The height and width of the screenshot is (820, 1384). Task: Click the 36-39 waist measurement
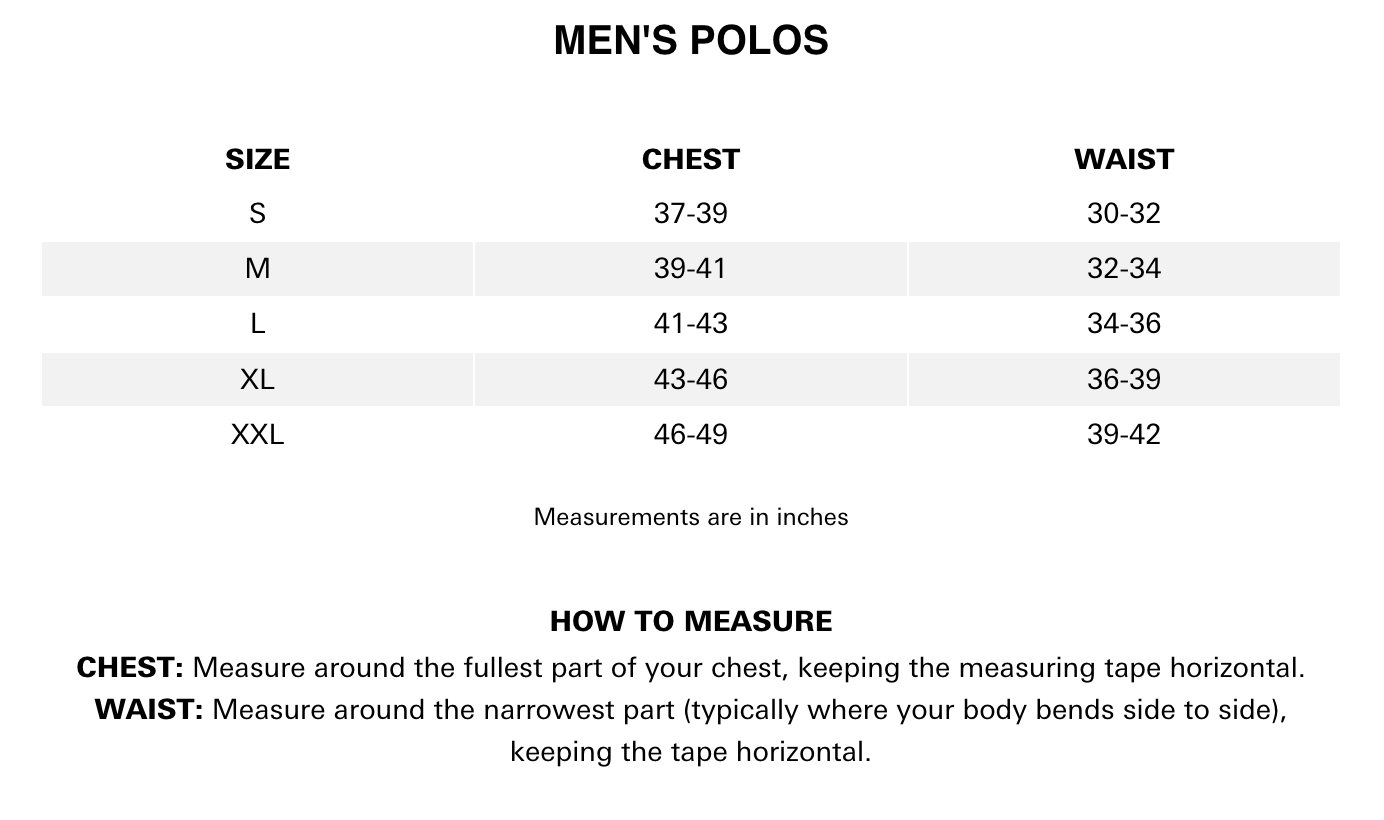1124,380
